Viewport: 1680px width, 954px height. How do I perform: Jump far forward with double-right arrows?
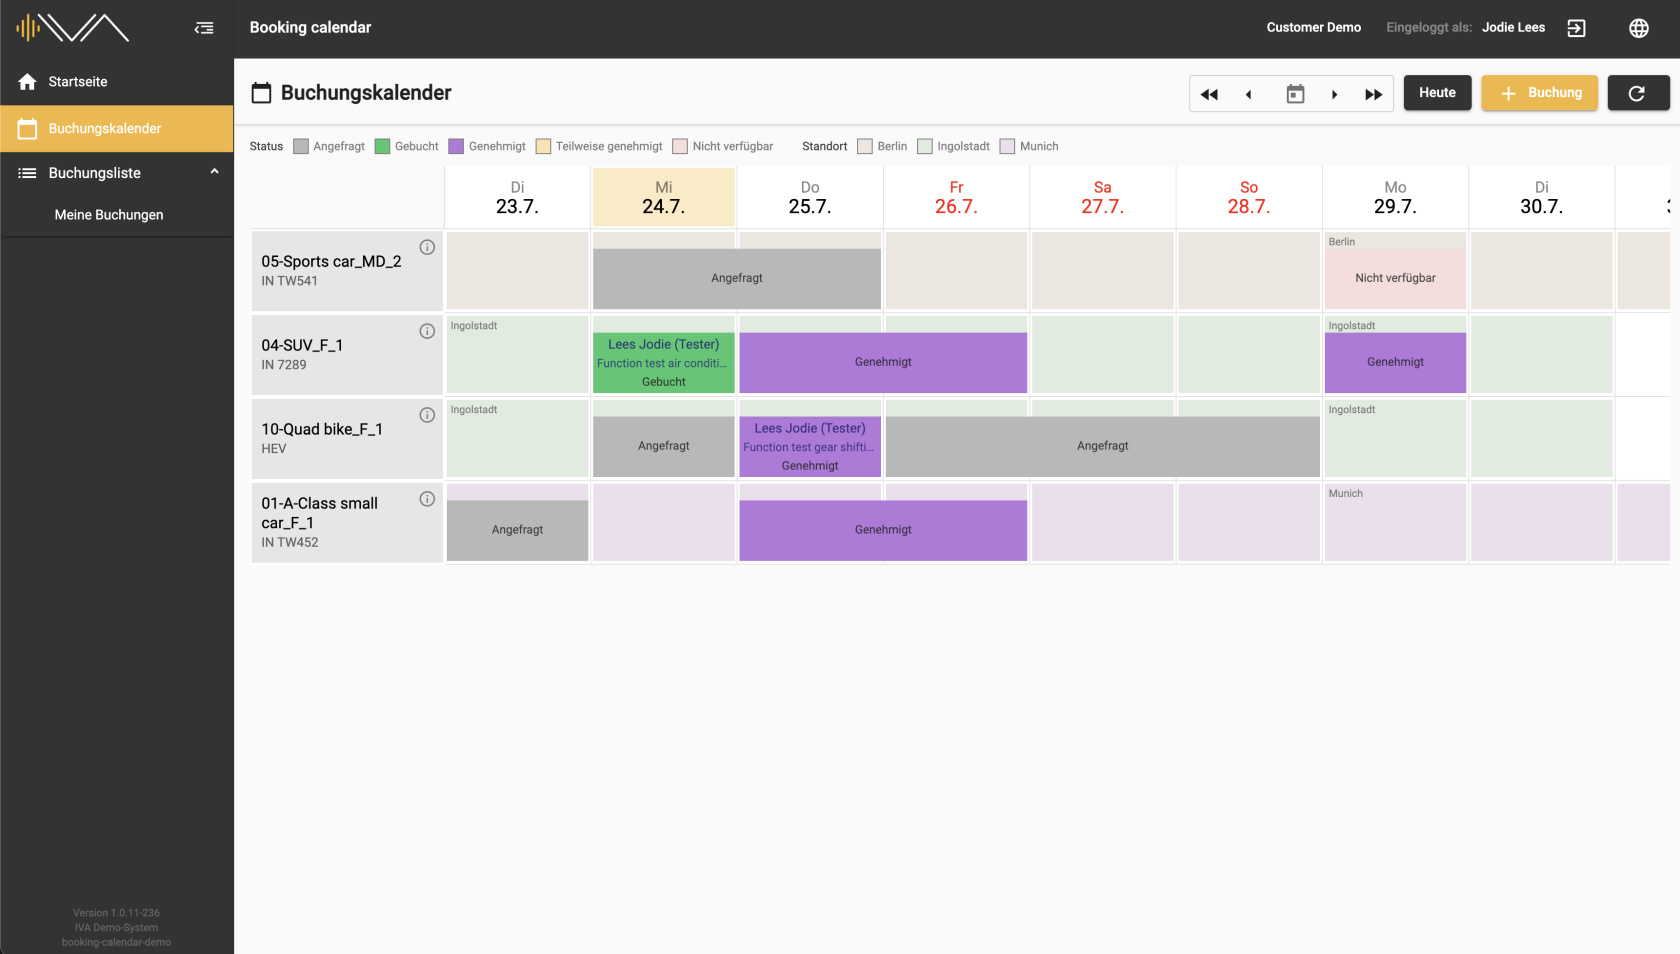(x=1373, y=94)
